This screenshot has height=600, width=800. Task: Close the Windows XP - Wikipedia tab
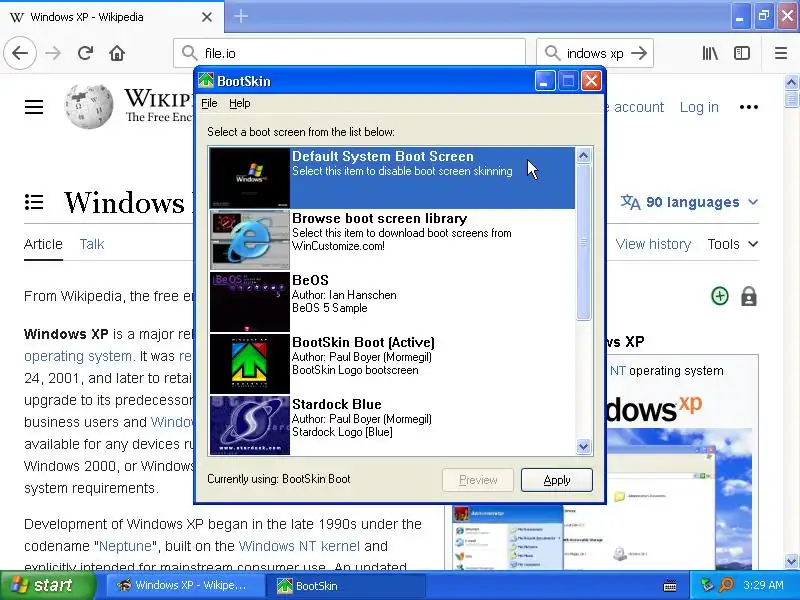[x=207, y=17]
